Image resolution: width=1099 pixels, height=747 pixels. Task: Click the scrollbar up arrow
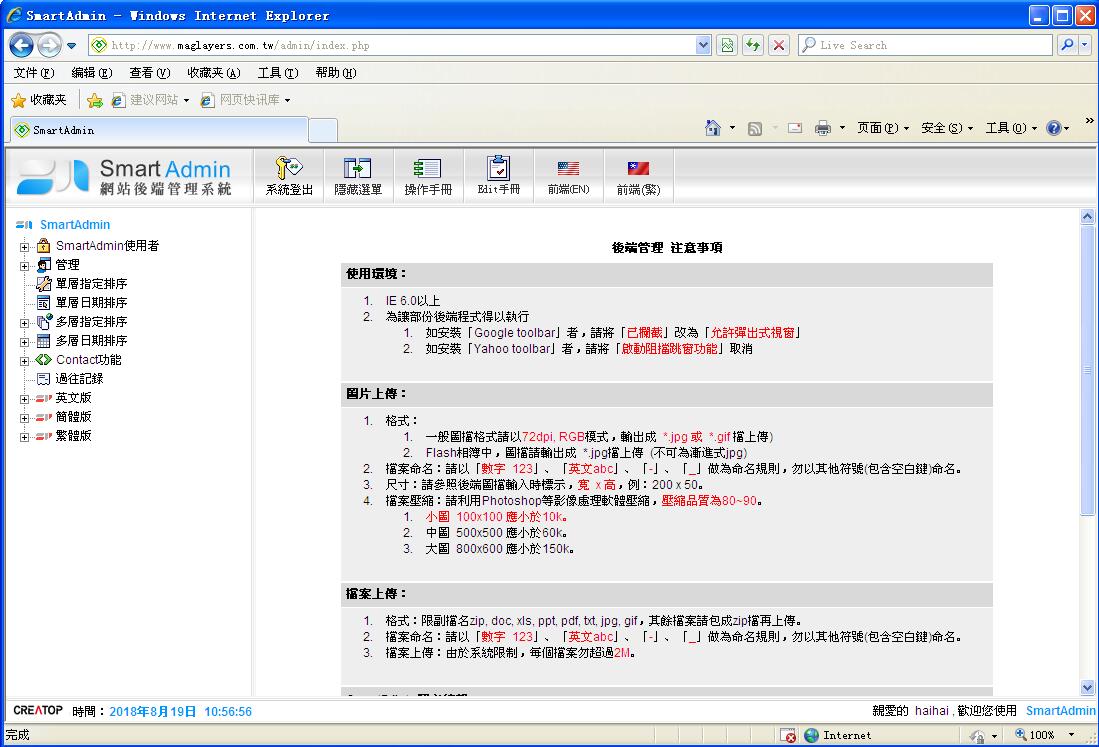(1087, 216)
